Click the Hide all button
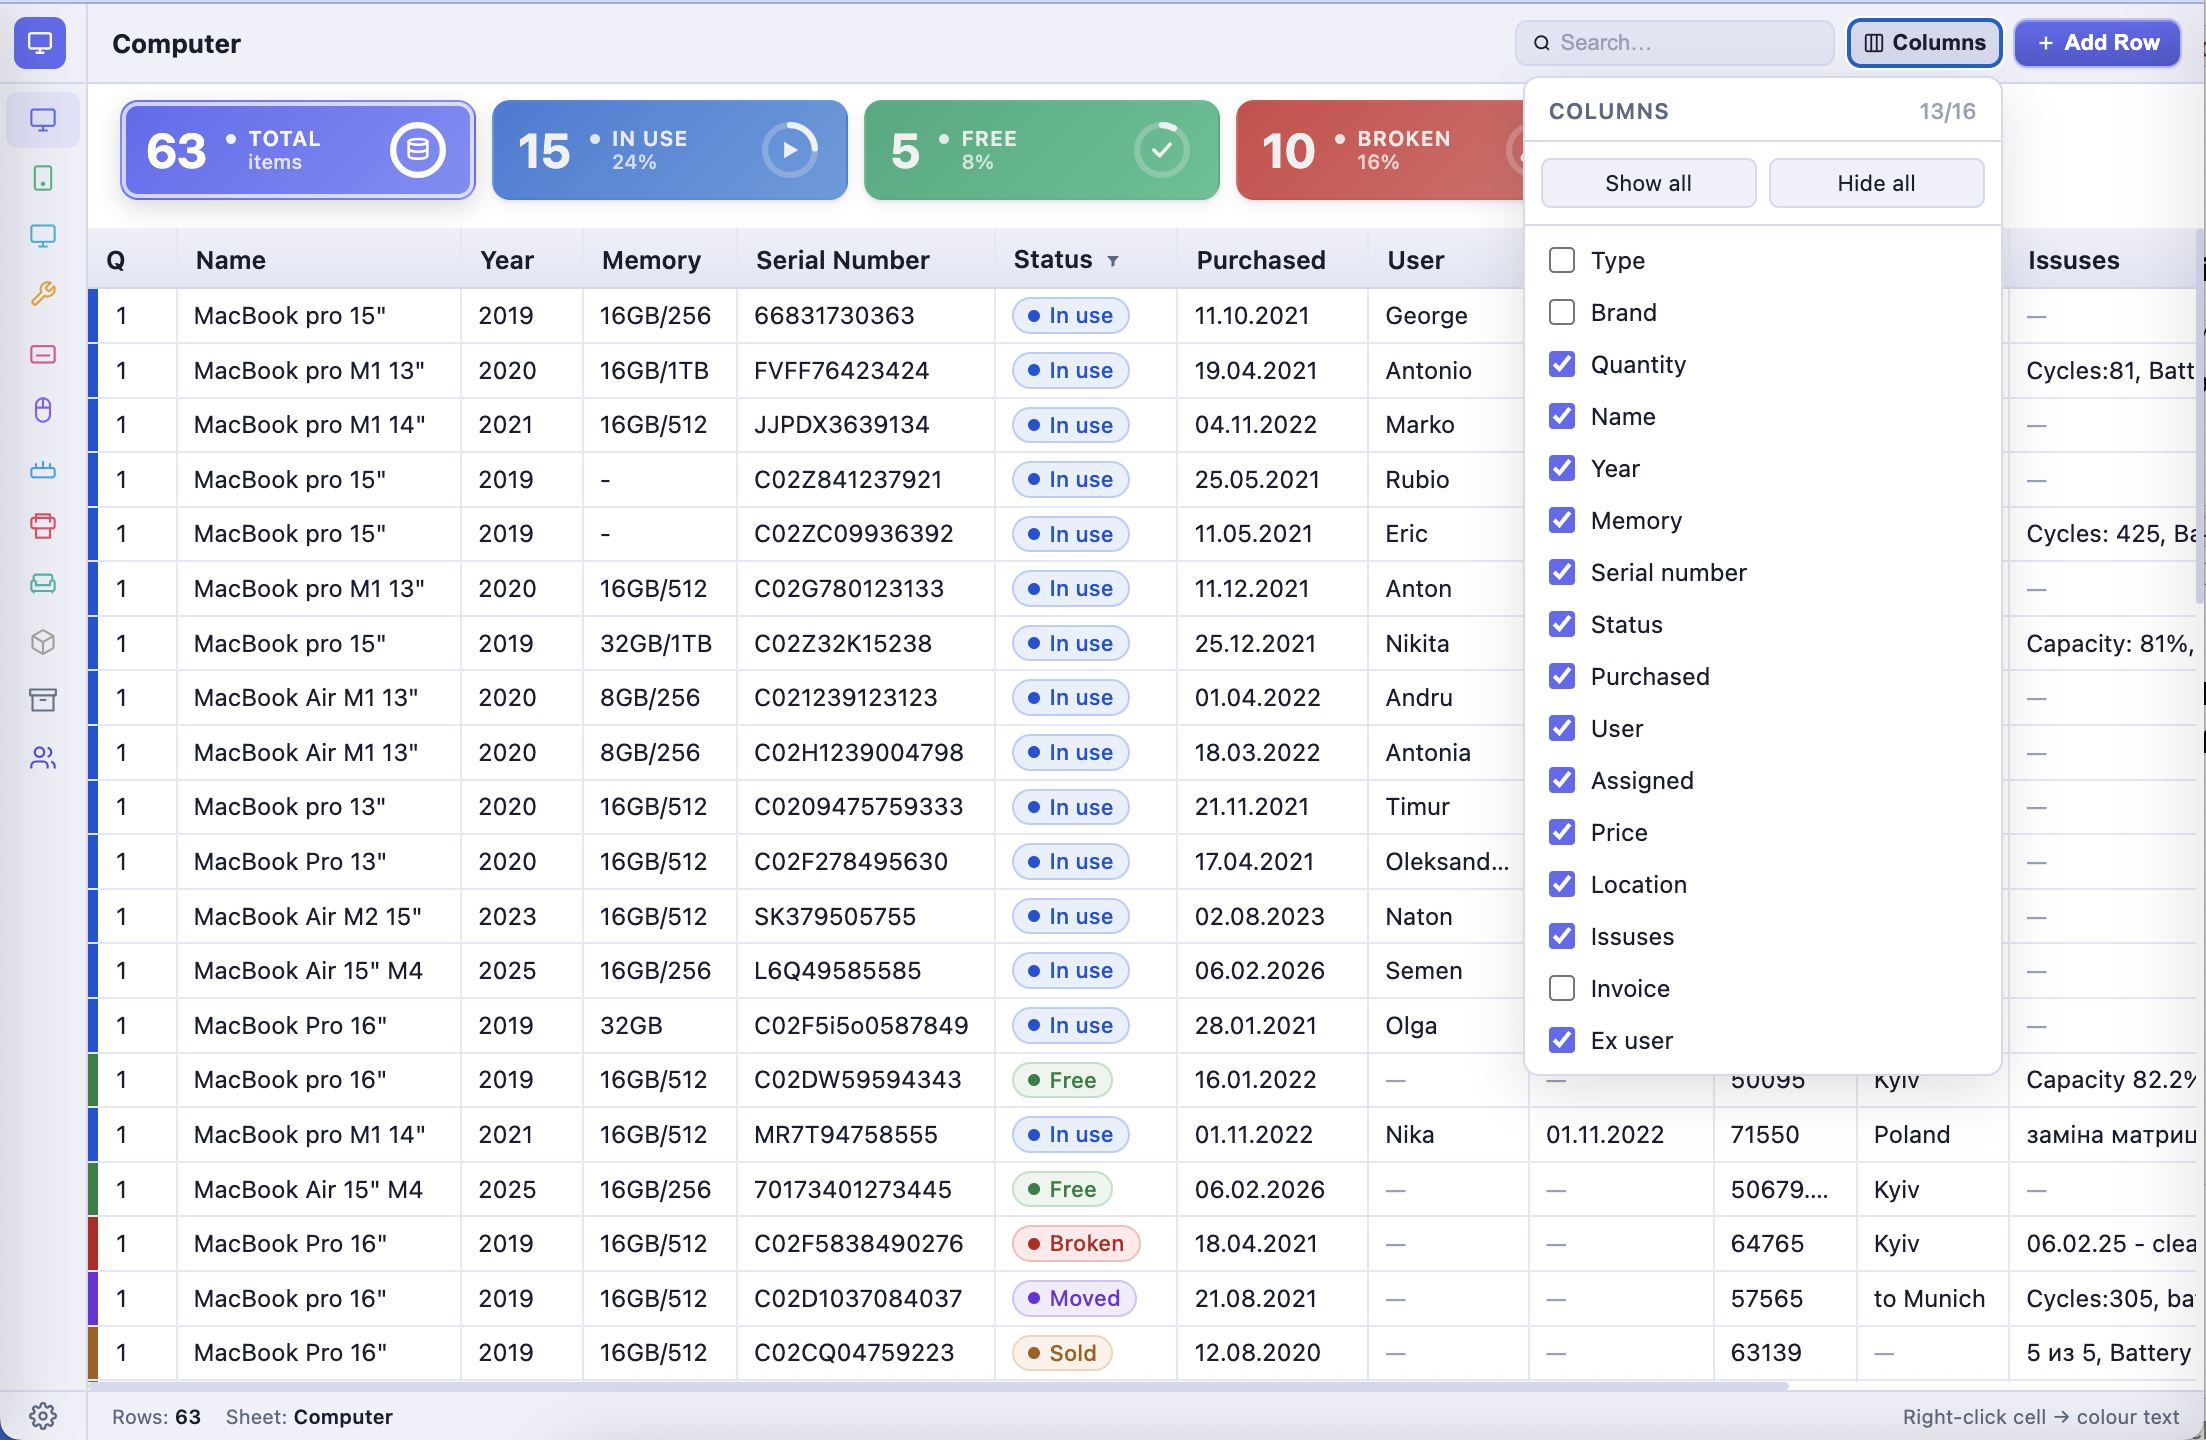The height and width of the screenshot is (1440, 2206). point(1876,183)
